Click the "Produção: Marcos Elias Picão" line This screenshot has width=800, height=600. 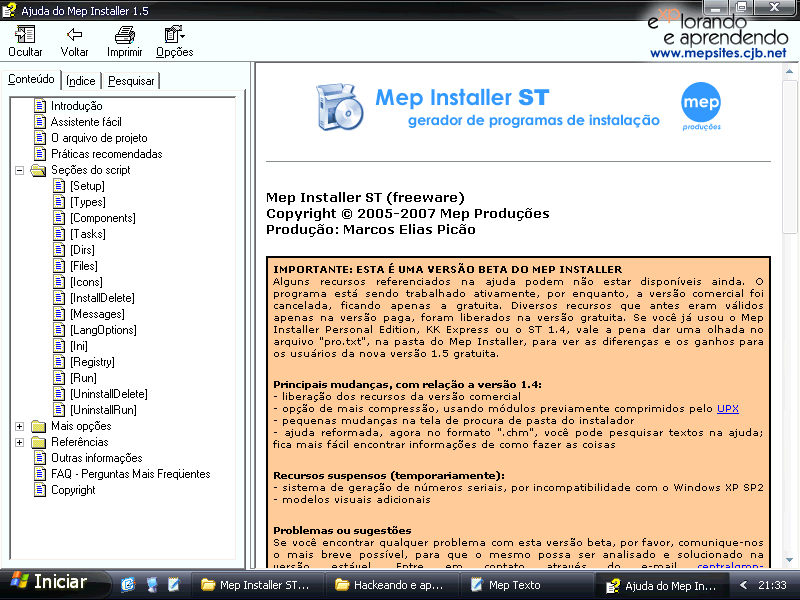click(371, 230)
